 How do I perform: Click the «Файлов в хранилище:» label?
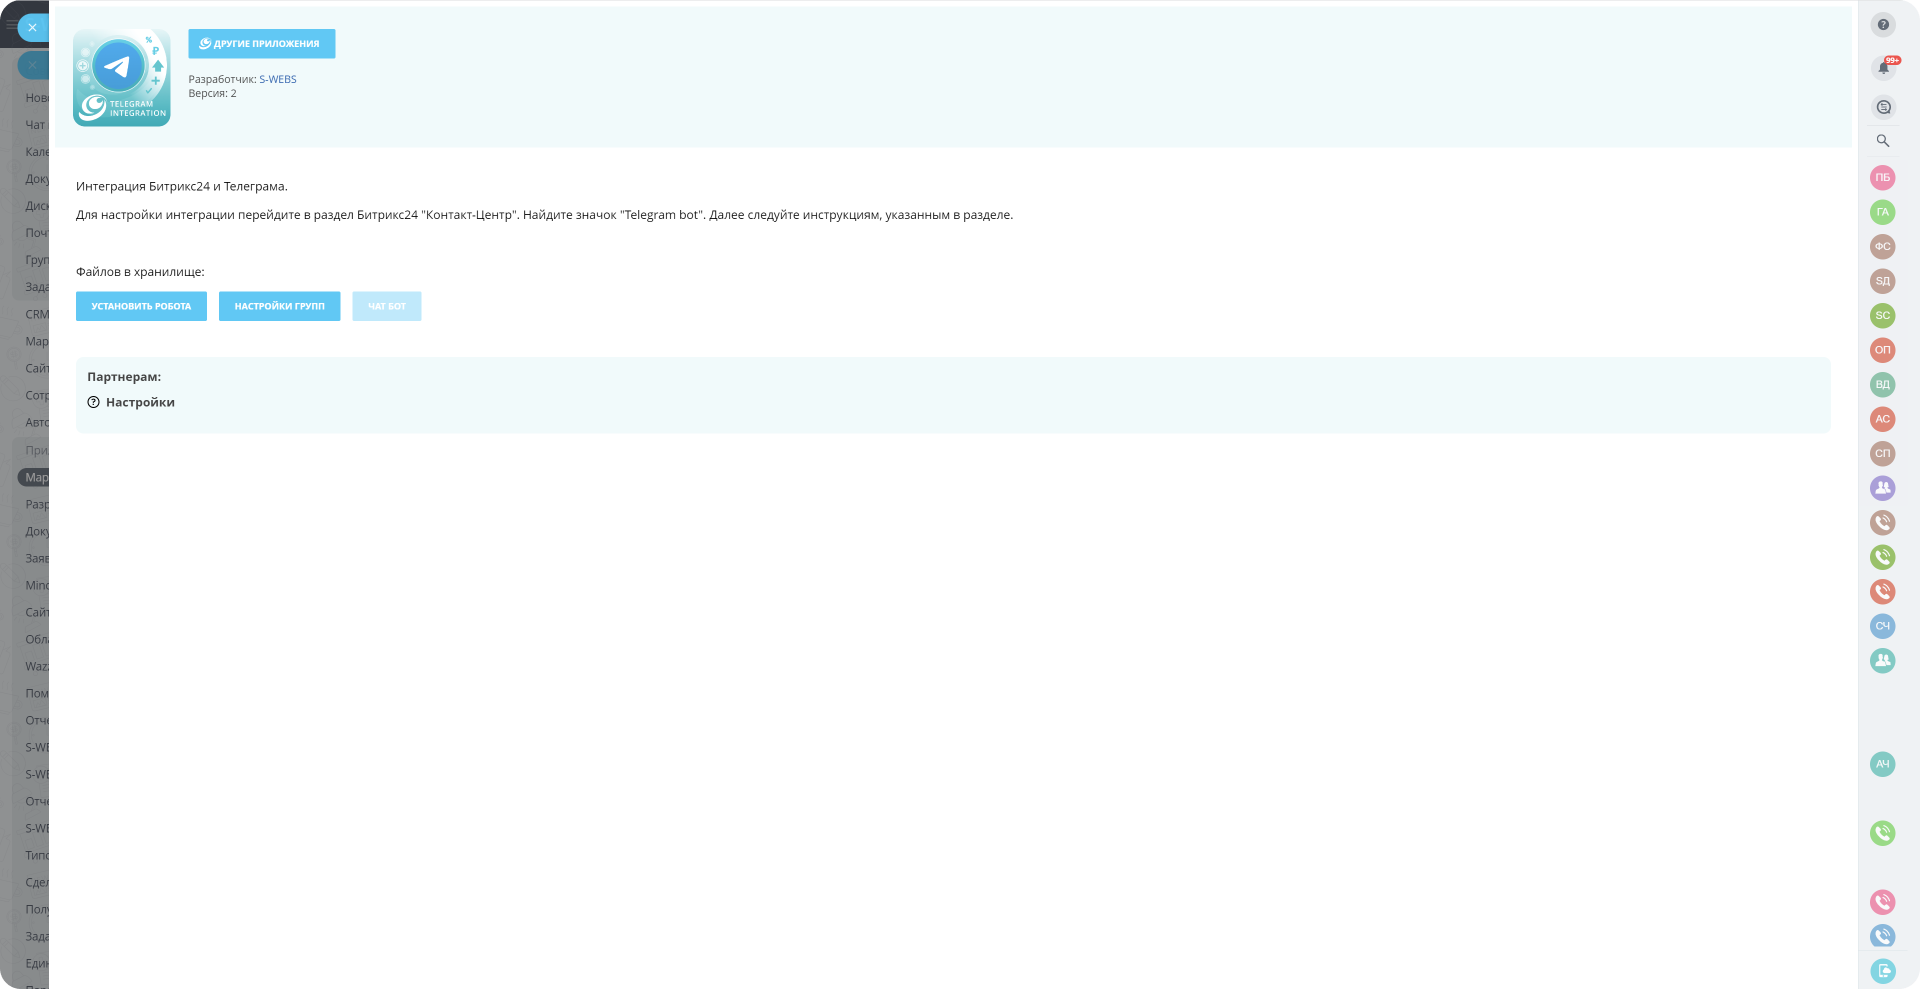click(x=140, y=272)
